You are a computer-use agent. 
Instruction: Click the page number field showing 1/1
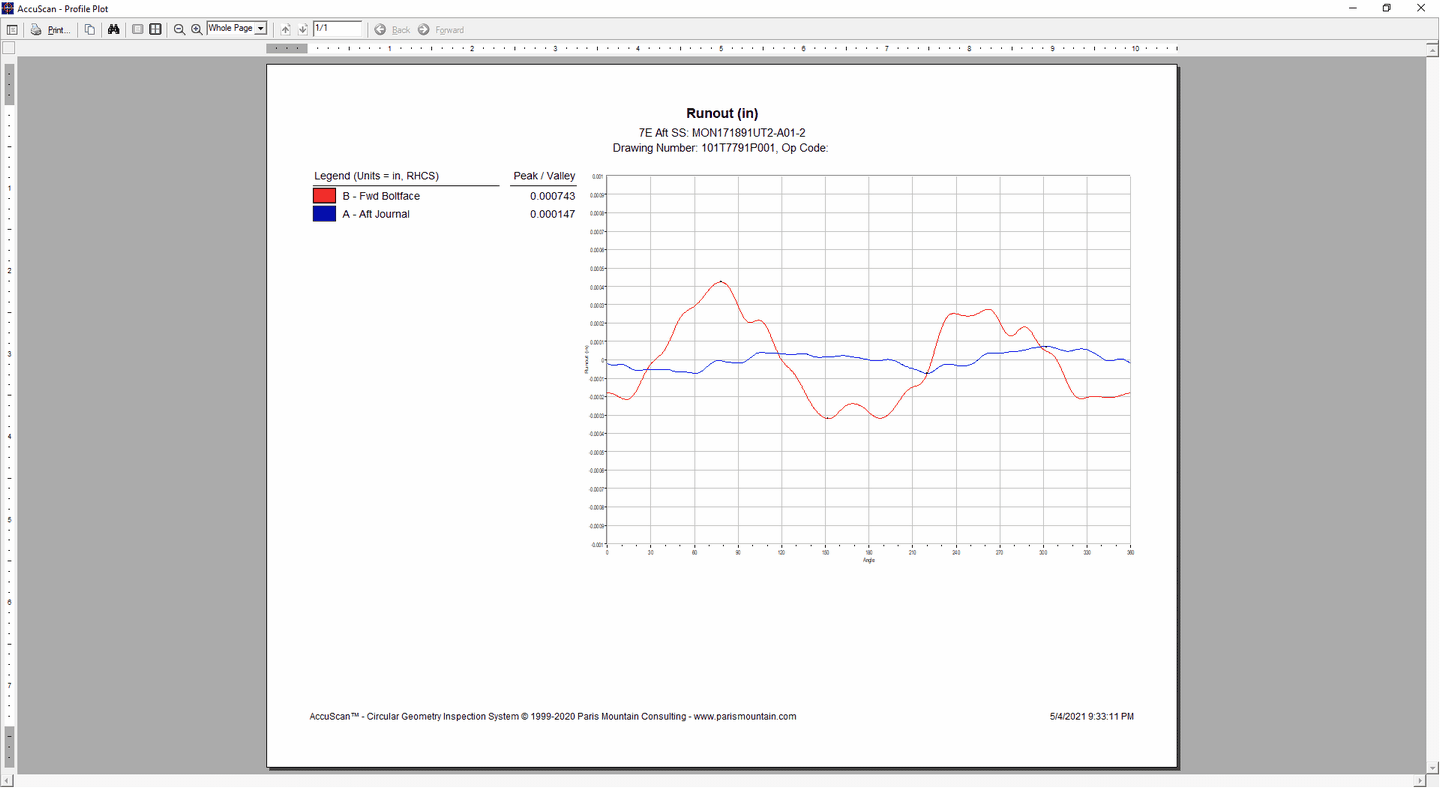tap(337, 29)
